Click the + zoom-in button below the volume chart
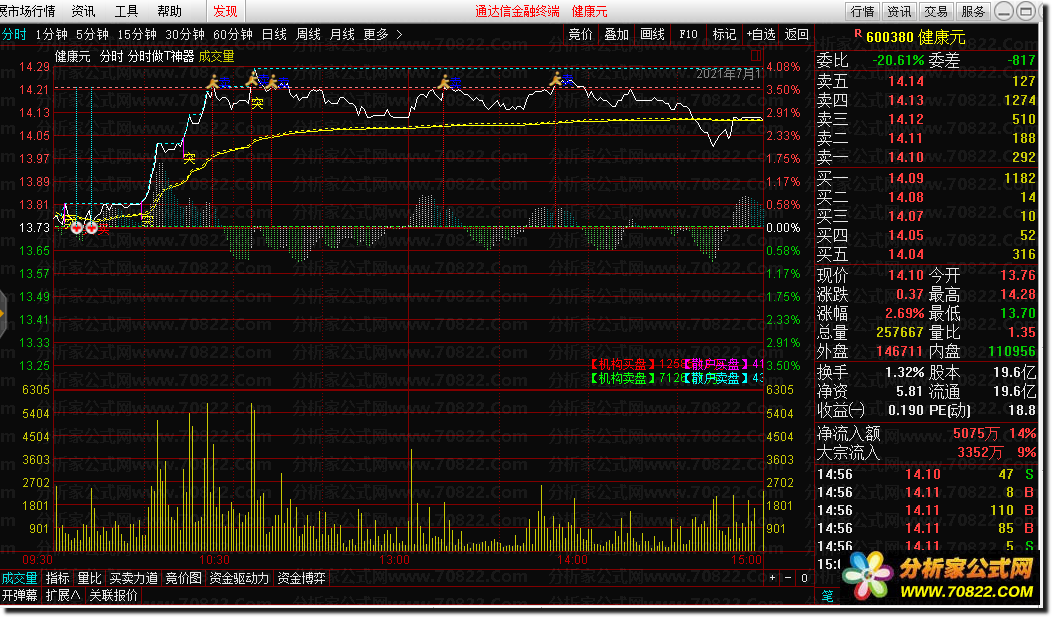This screenshot has width=1053, height=617. pyautogui.click(x=772, y=577)
